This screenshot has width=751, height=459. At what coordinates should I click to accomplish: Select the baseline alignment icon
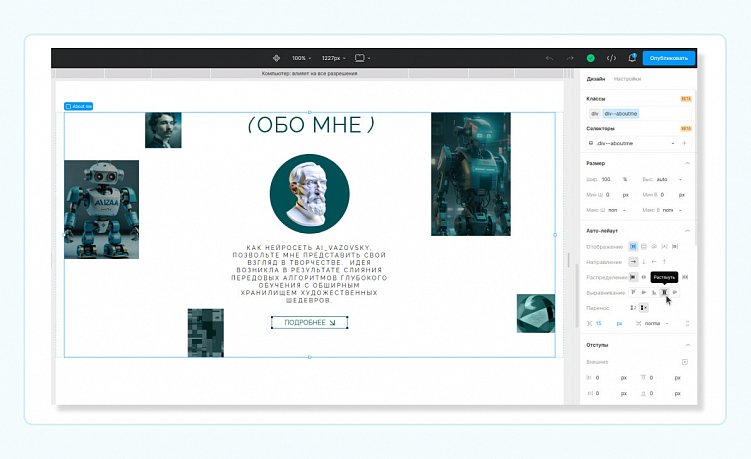click(675, 292)
